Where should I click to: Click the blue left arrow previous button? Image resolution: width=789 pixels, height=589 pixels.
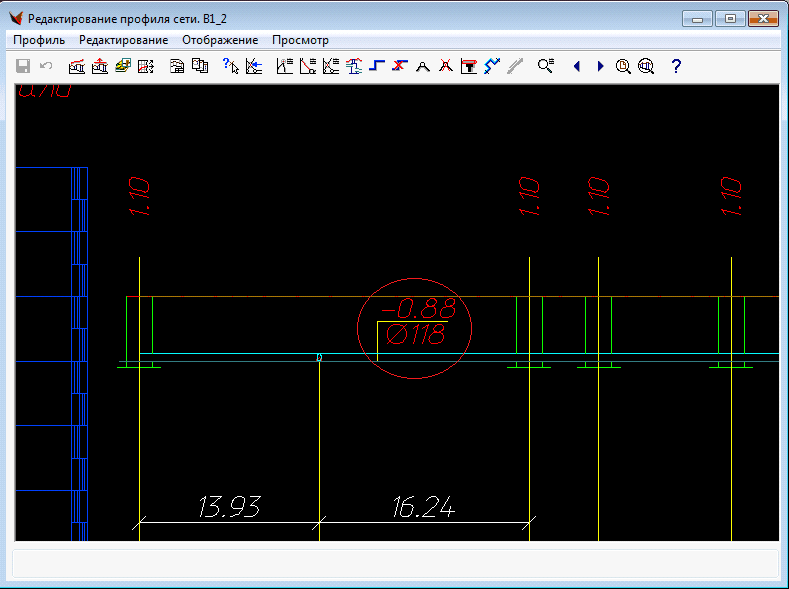[x=577, y=66]
